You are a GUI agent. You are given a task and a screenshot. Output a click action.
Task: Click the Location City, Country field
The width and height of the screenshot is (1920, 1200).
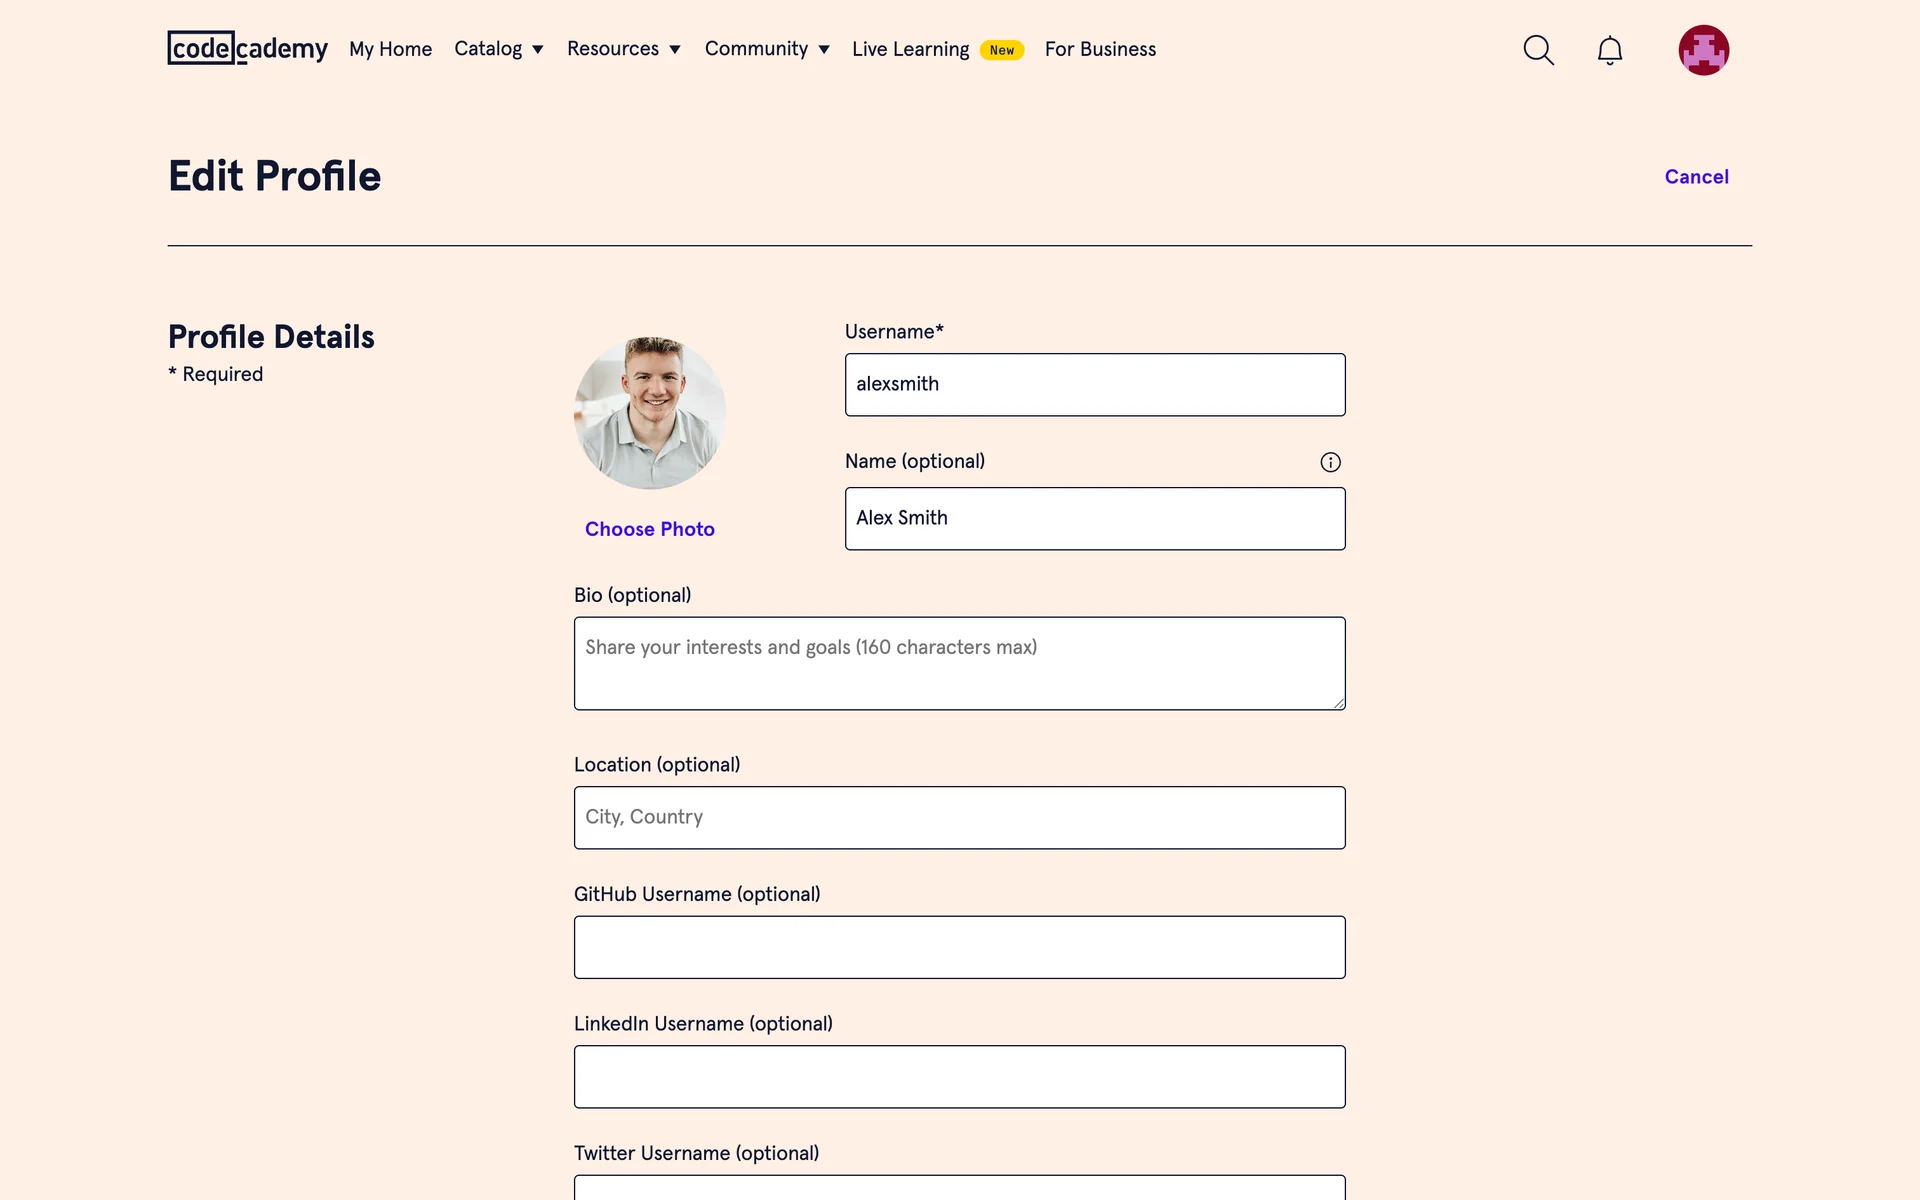tap(960, 818)
